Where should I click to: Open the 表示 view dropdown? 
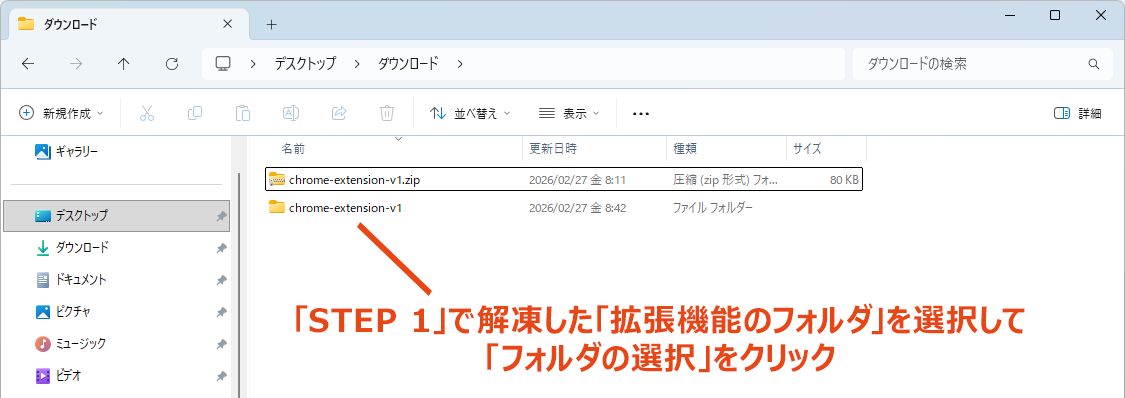tap(569, 113)
